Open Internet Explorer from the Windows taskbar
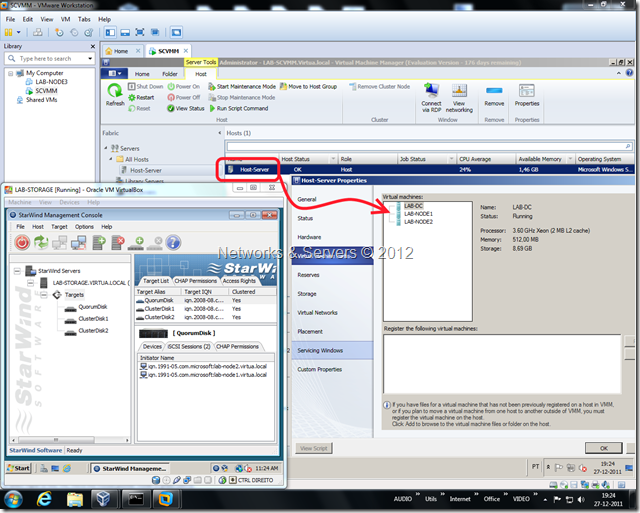 tap(44, 499)
